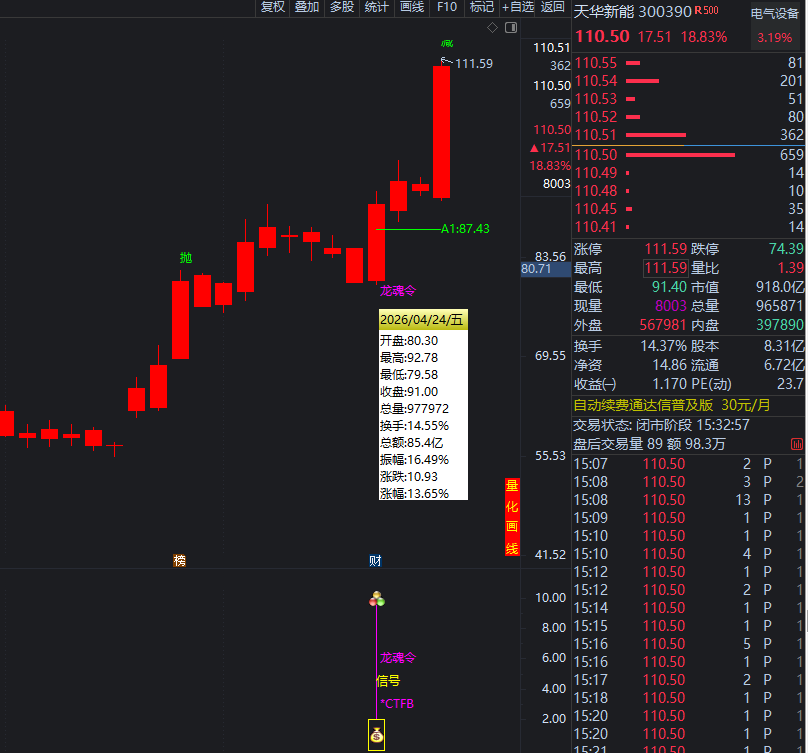Click the boxed 最高 111.59 value
This screenshot has height=753, width=808.
pyautogui.click(x=666, y=268)
